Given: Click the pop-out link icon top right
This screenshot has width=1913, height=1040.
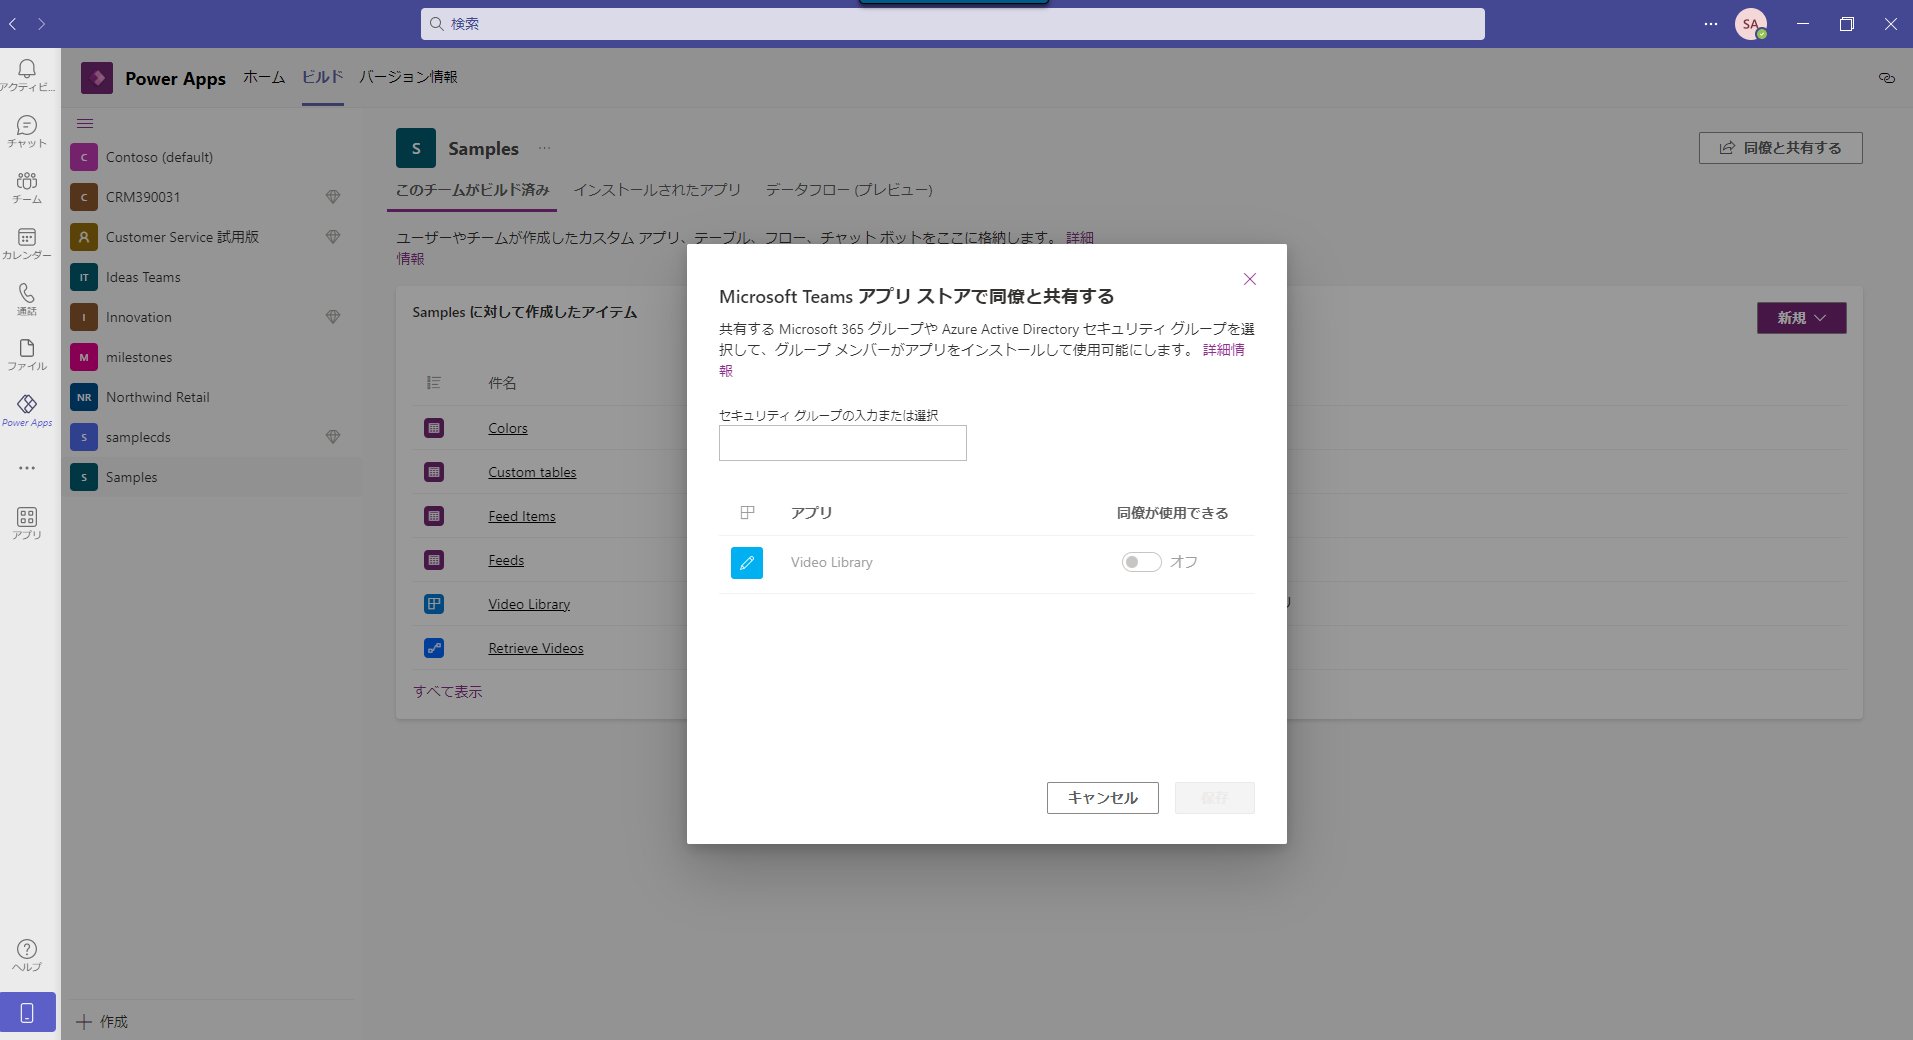Looking at the screenshot, I should [1886, 78].
